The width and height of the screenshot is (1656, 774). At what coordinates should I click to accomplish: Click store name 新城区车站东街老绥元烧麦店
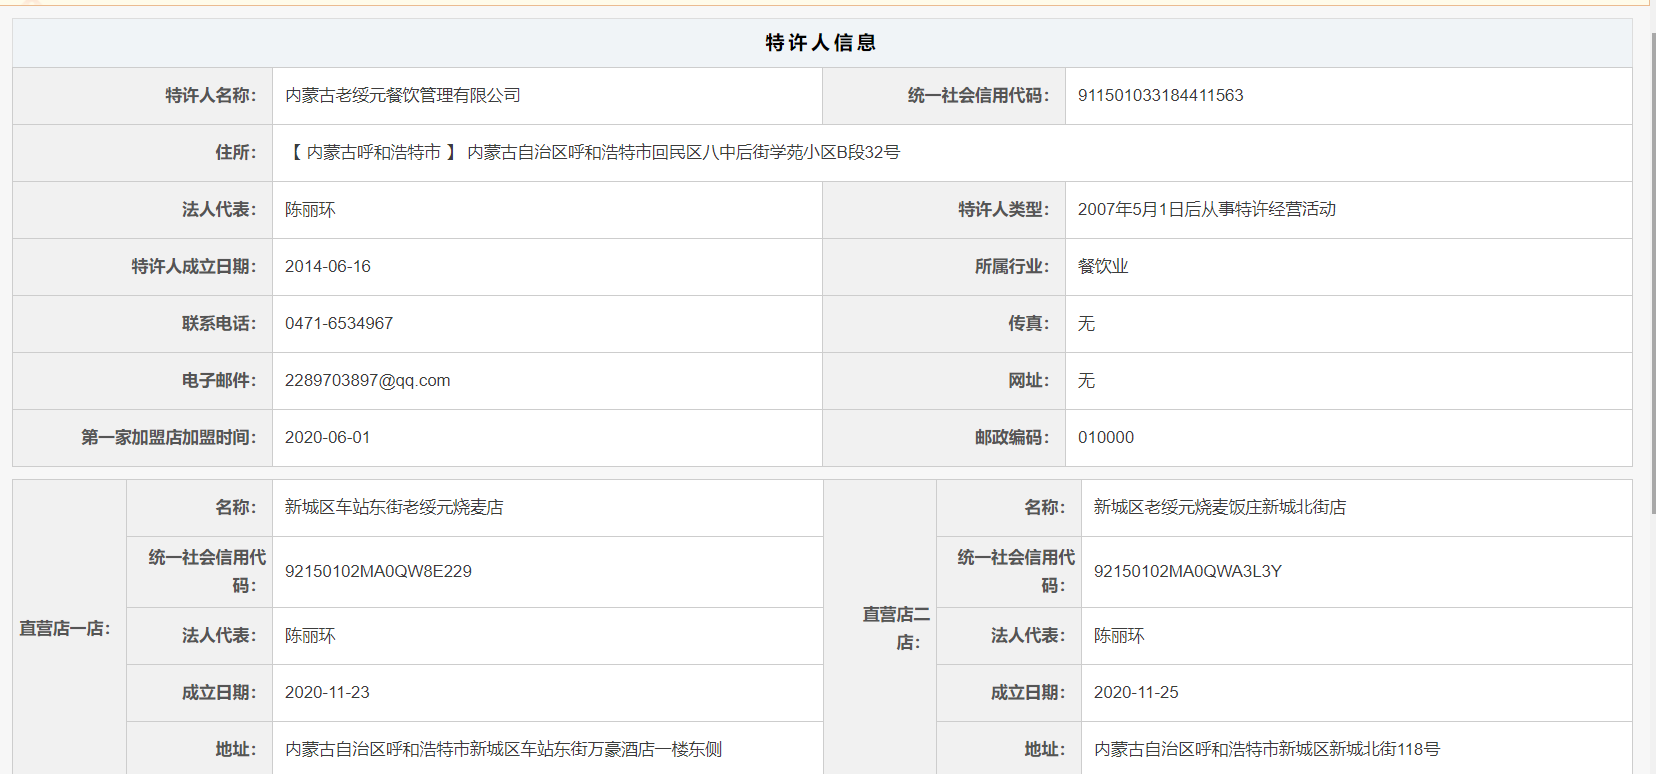(394, 508)
